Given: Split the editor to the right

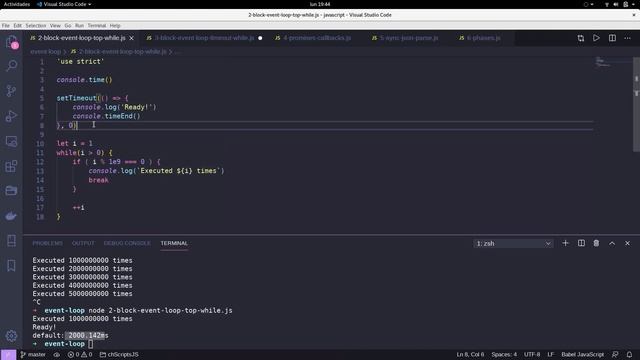Looking at the screenshot, I should coord(612,38).
